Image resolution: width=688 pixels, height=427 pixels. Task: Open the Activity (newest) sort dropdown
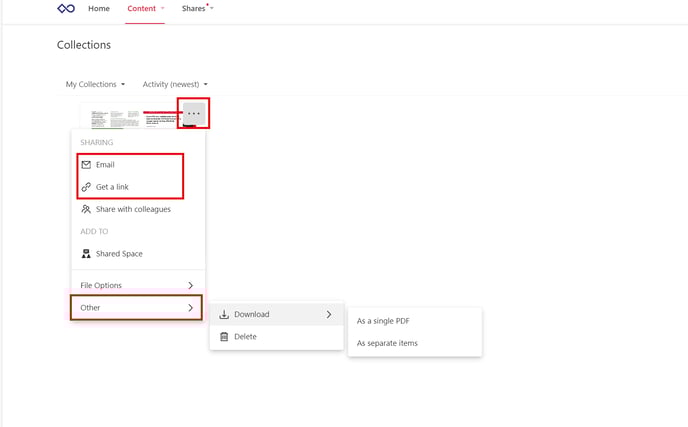175,84
